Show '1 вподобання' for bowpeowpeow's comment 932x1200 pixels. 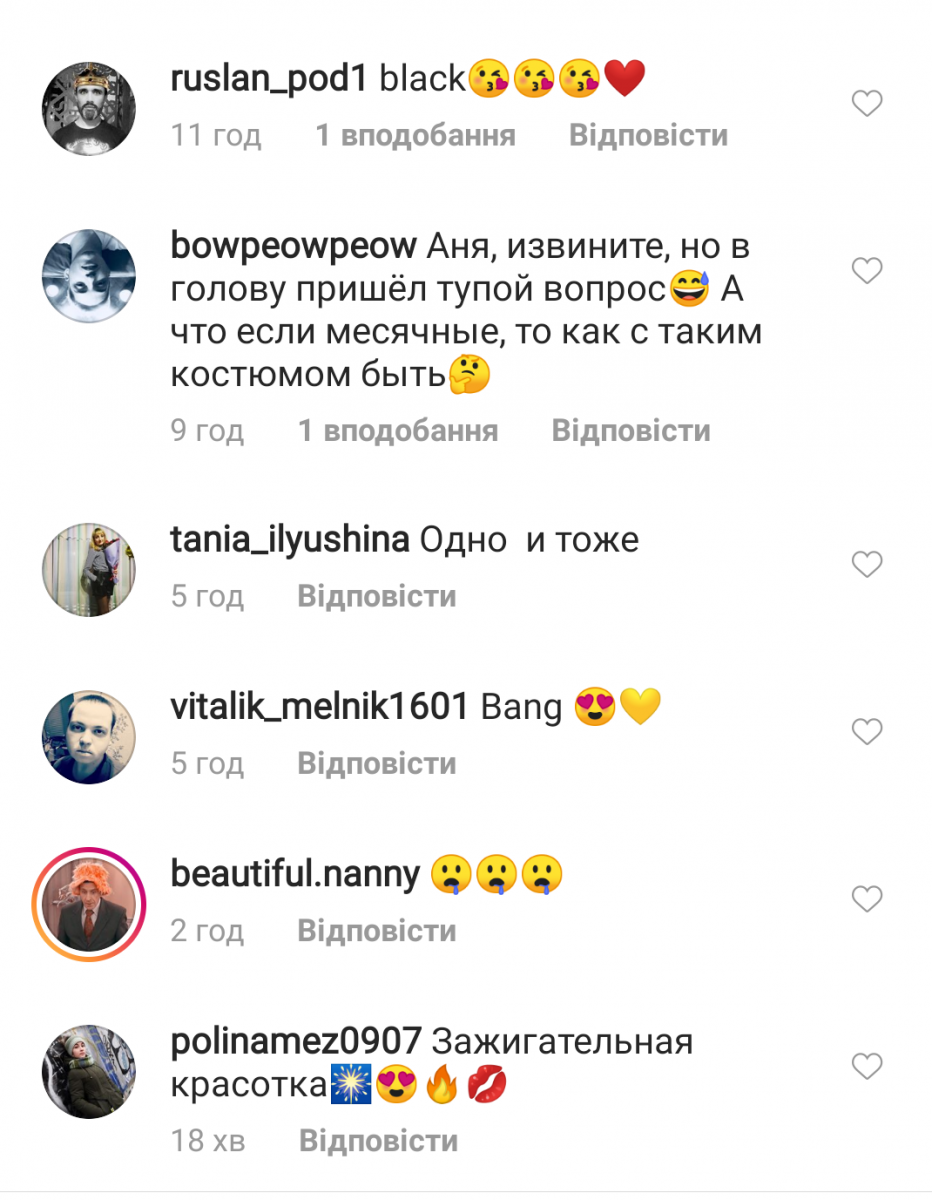coord(398,431)
